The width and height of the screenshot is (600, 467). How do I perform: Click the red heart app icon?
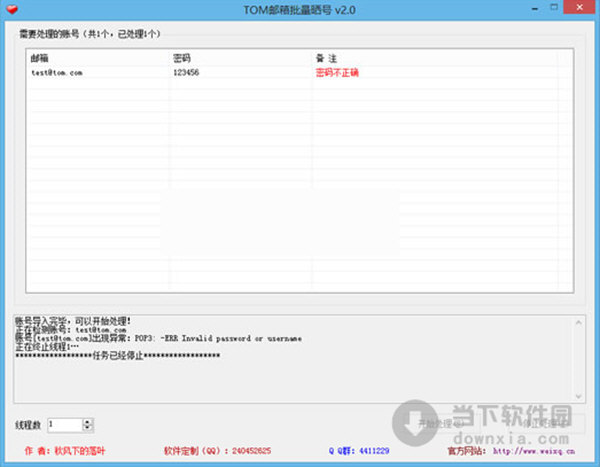pos(12,9)
